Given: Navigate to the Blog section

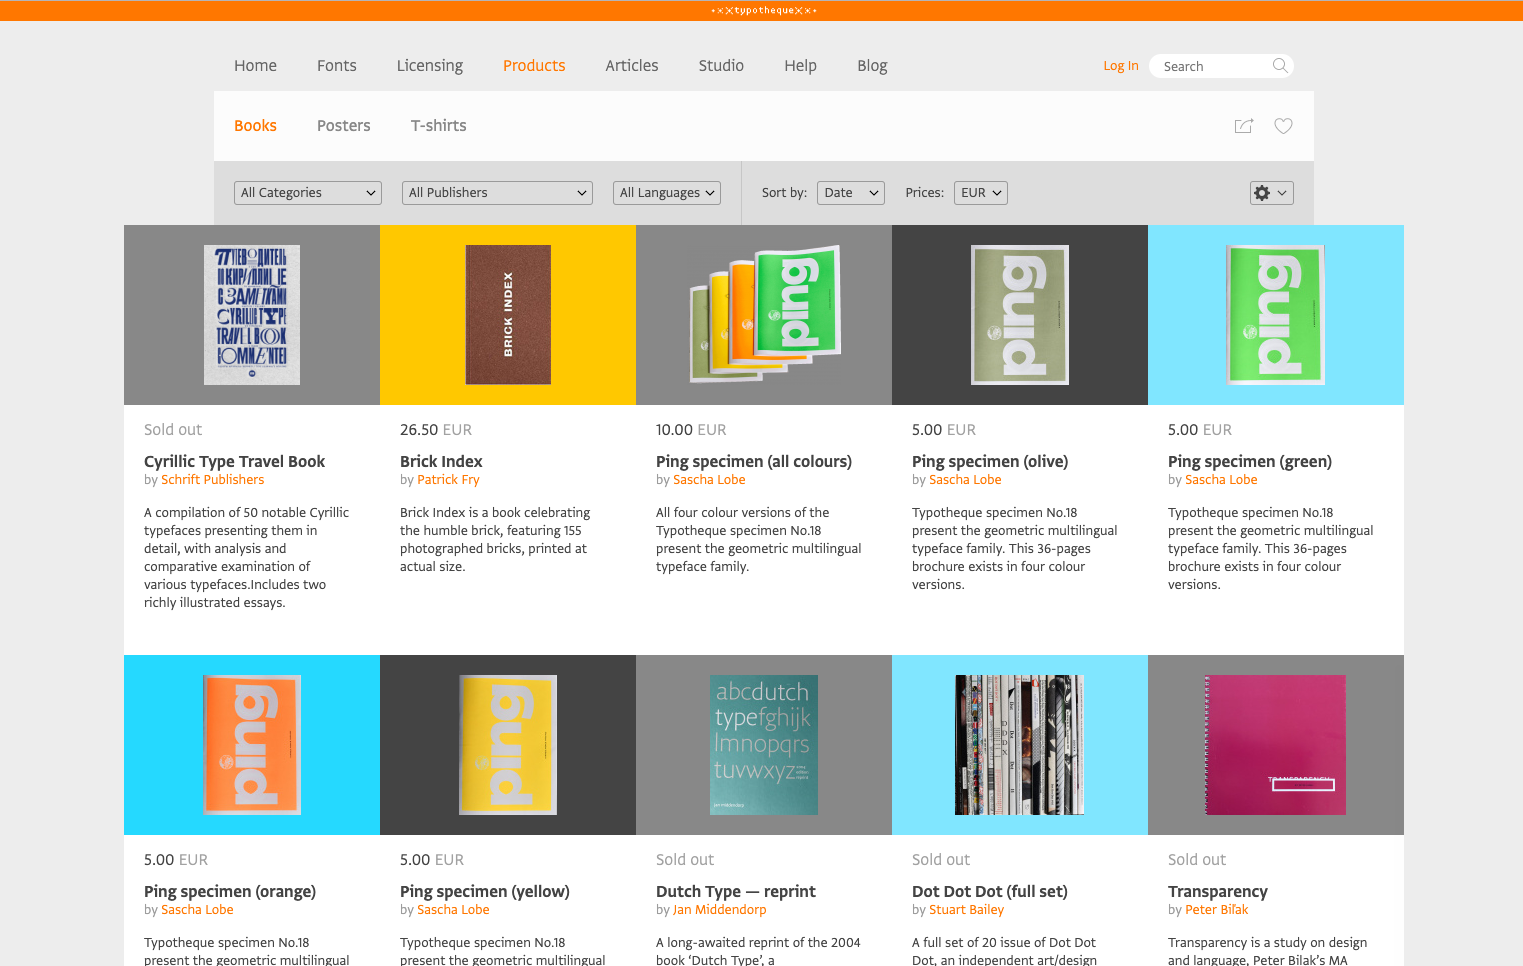Looking at the screenshot, I should [x=871, y=65].
